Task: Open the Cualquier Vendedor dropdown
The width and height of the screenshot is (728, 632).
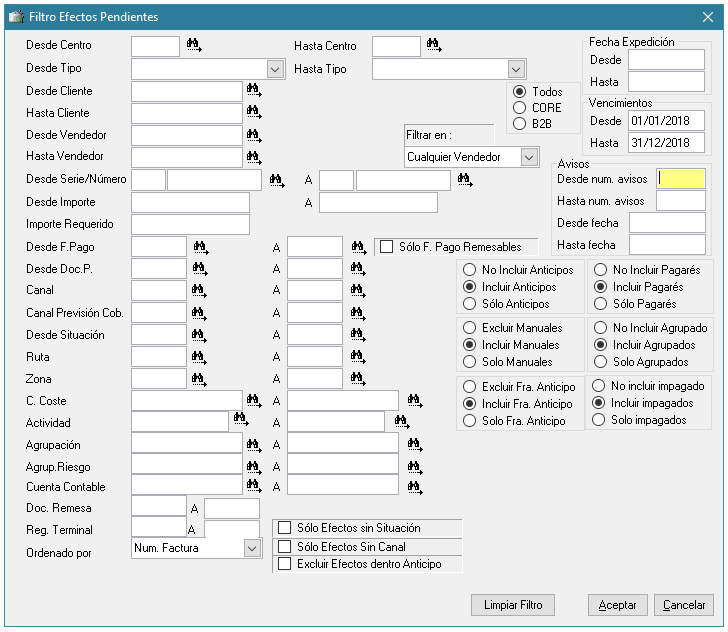Action: (529, 157)
